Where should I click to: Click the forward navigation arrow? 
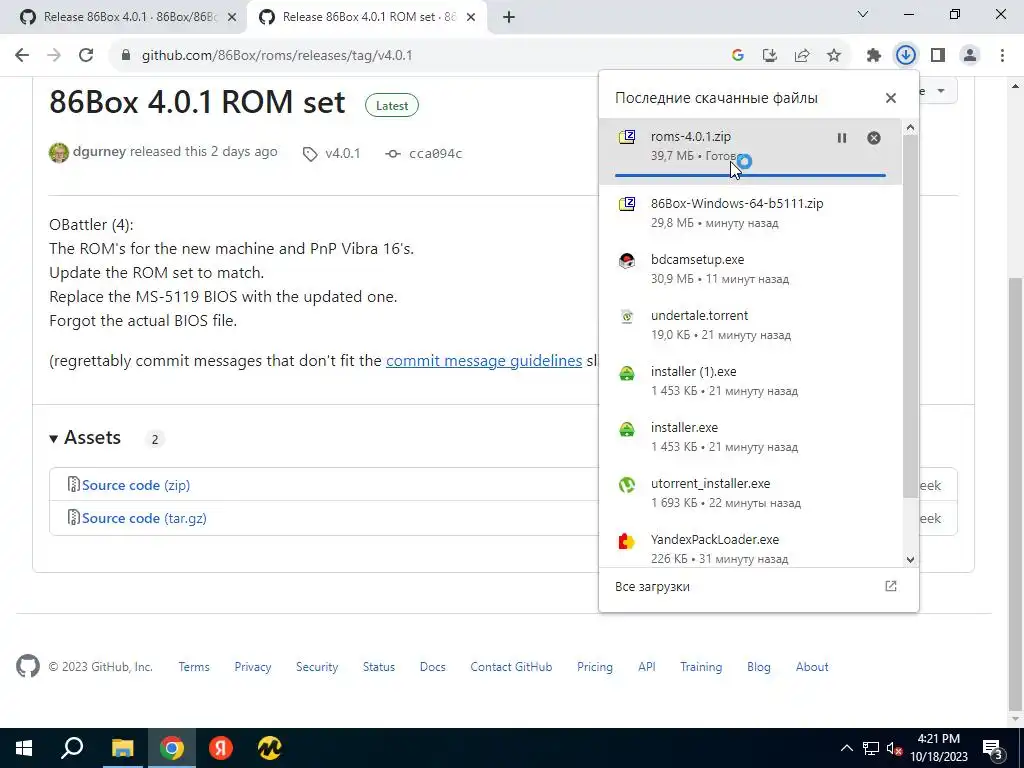(54, 56)
